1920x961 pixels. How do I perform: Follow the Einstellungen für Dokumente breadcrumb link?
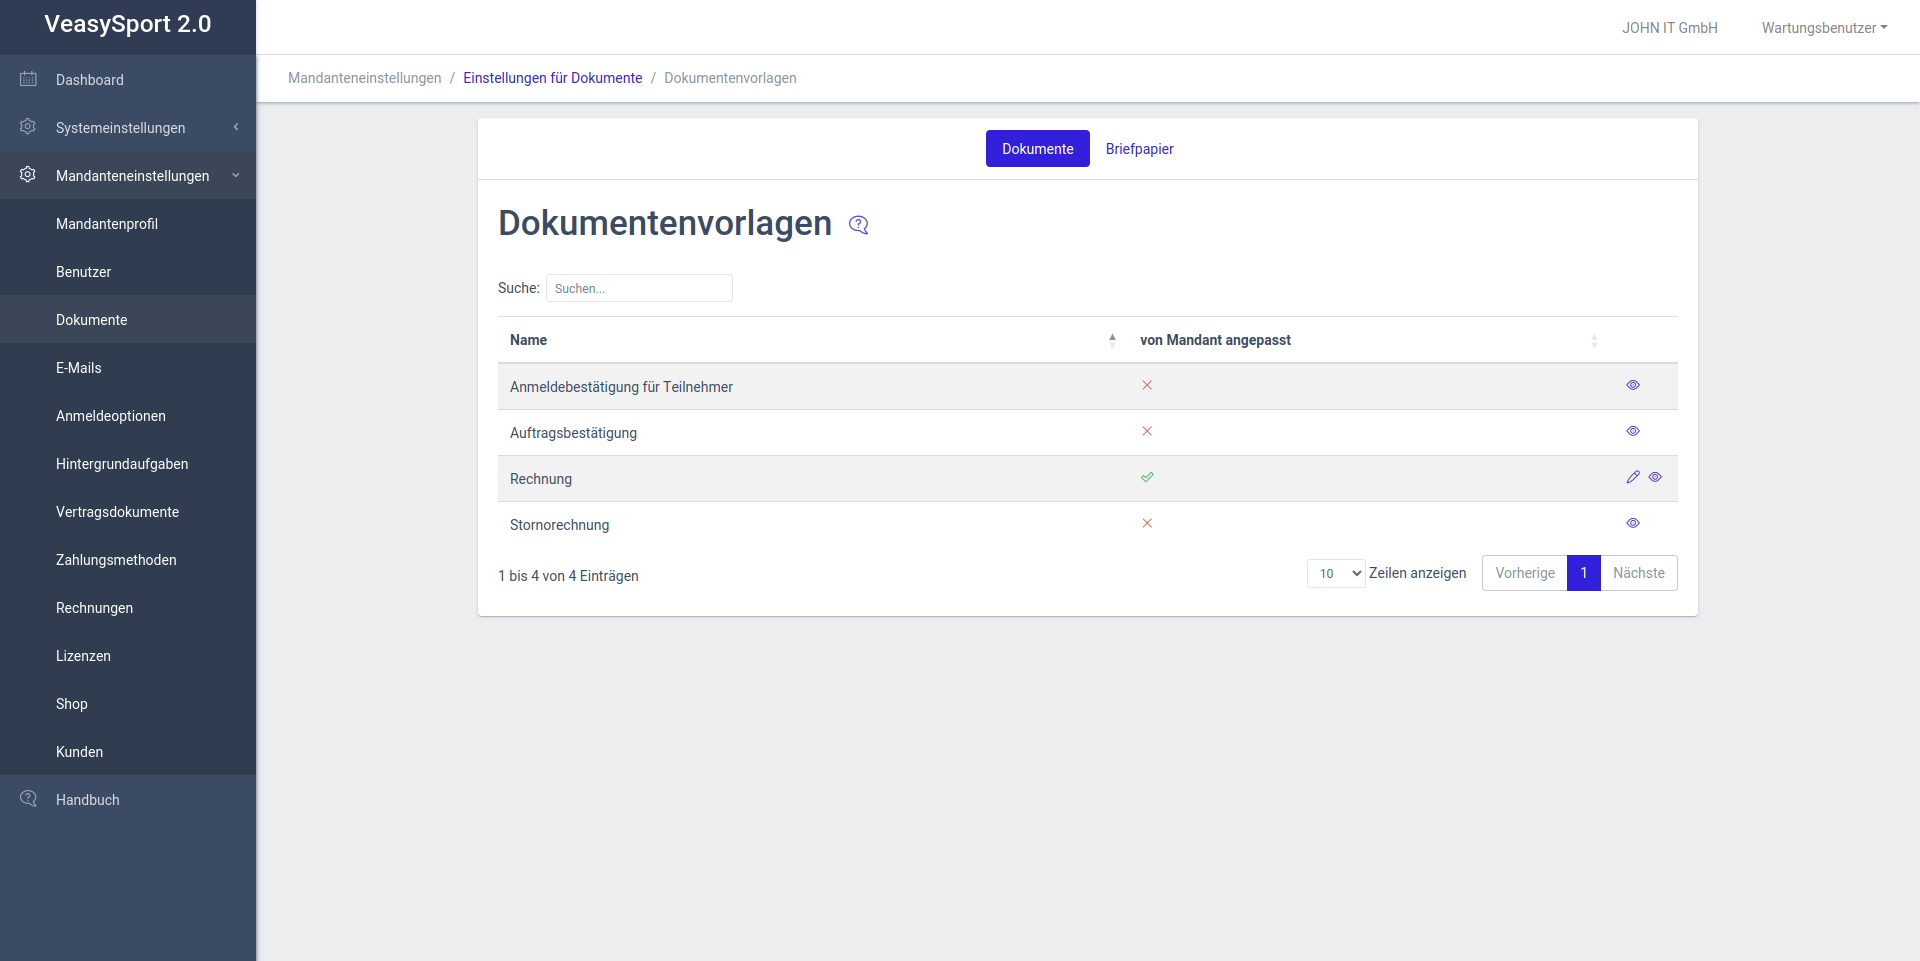click(x=552, y=78)
